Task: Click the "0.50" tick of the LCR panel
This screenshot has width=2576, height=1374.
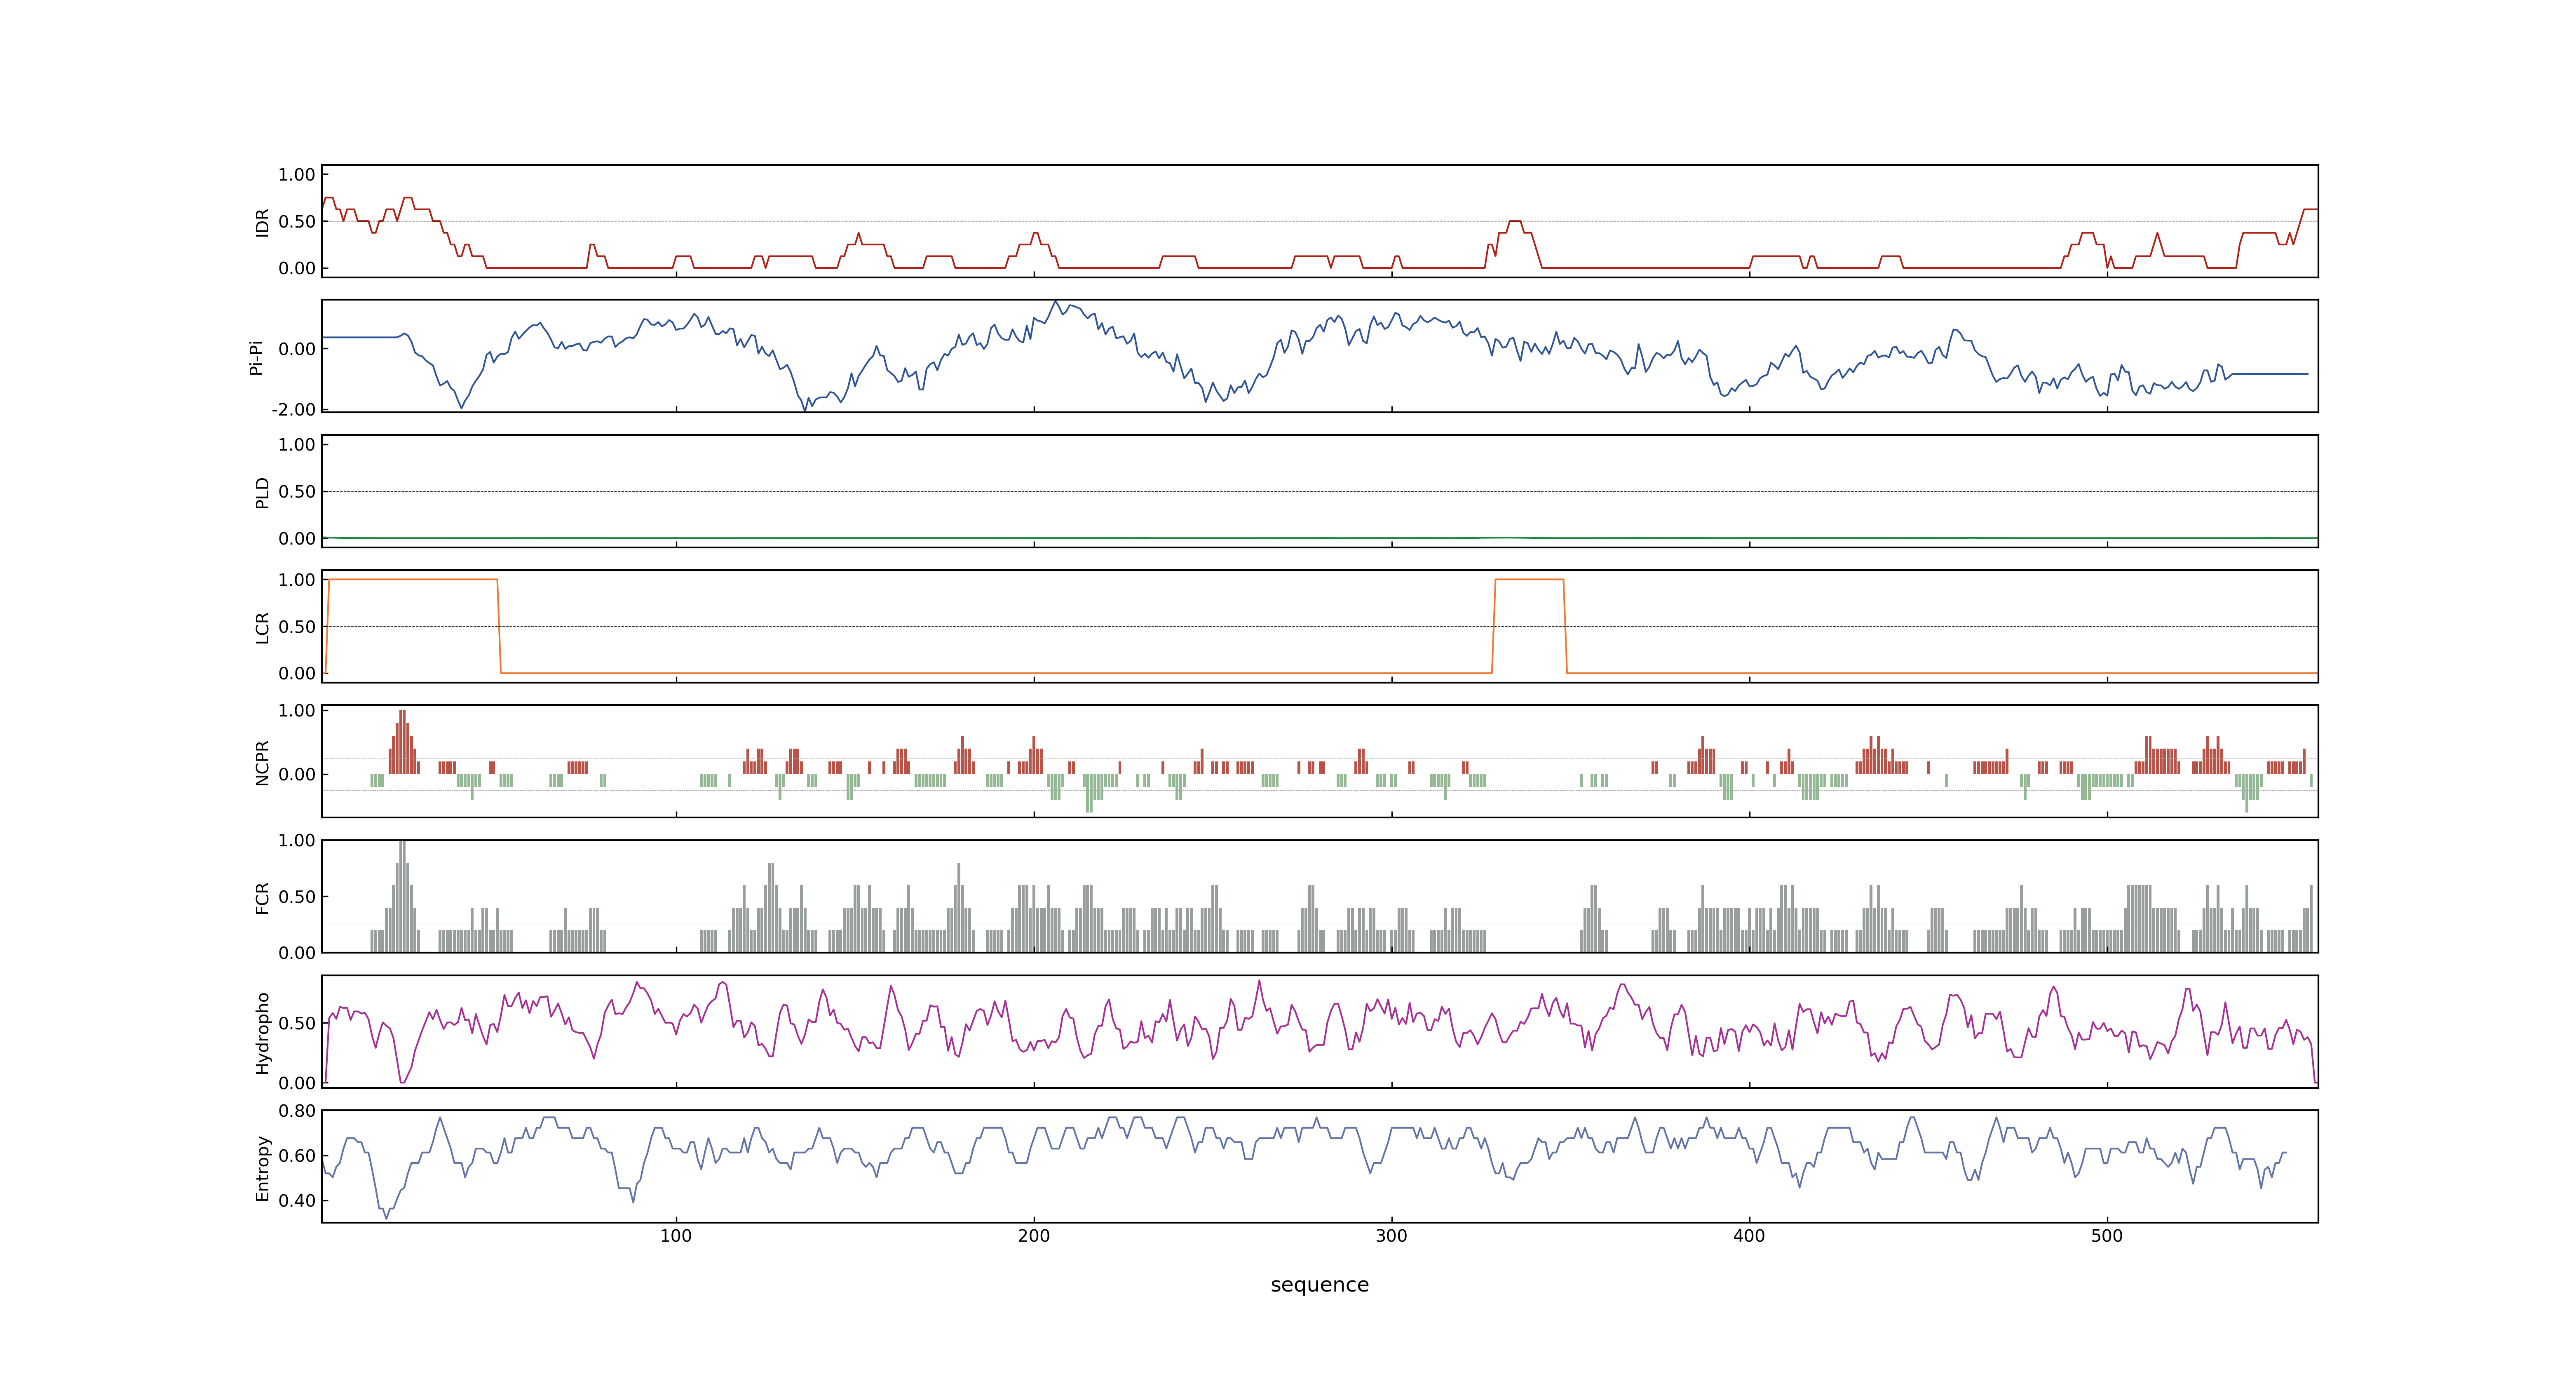Action: [297, 627]
